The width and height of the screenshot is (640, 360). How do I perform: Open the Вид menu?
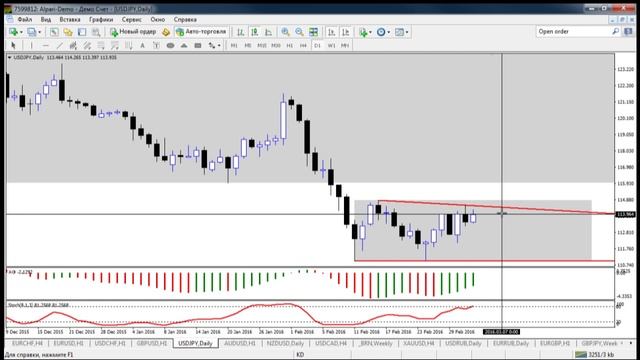coord(46,20)
